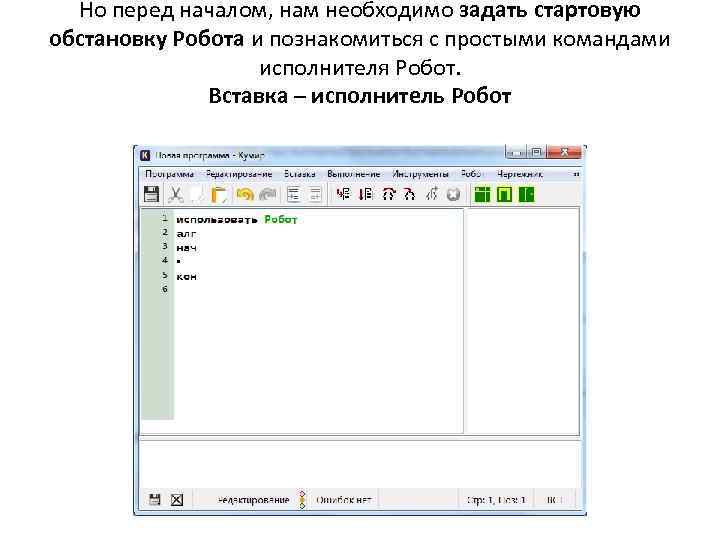Image resolution: width=720 pixels, height=540 pixels.
Task: Click inside the output console area
Action: point(359,464)
